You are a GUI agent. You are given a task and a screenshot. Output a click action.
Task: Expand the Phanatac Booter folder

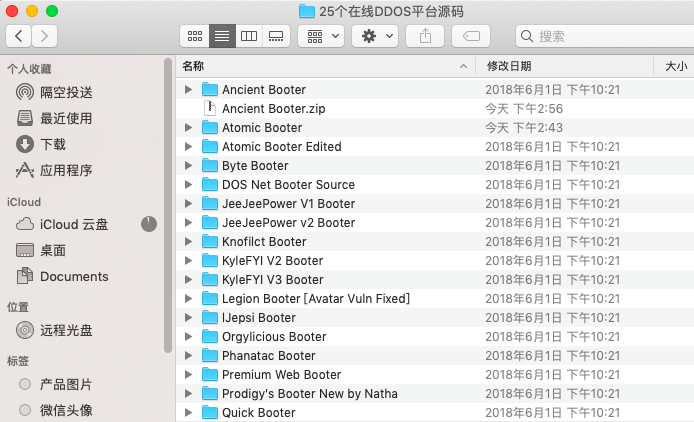tap(189, 356)
